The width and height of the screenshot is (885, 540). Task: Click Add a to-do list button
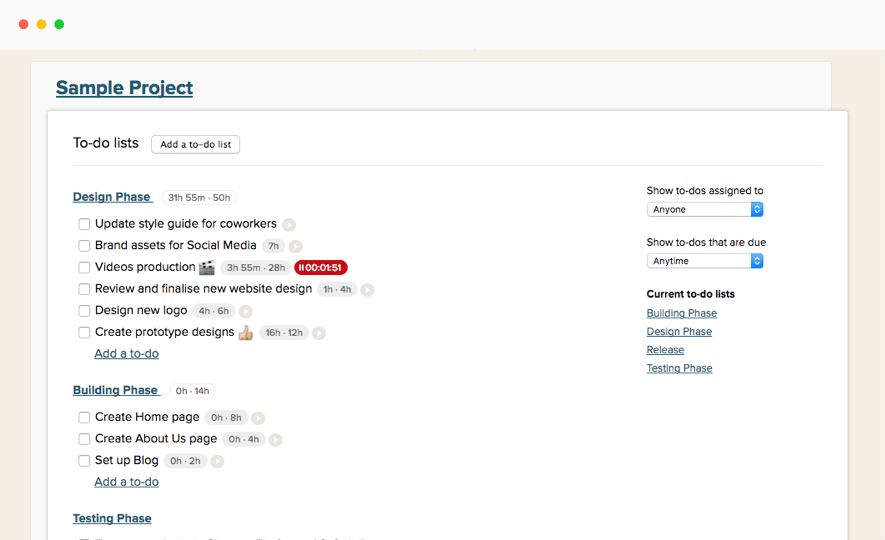point(195,144)
